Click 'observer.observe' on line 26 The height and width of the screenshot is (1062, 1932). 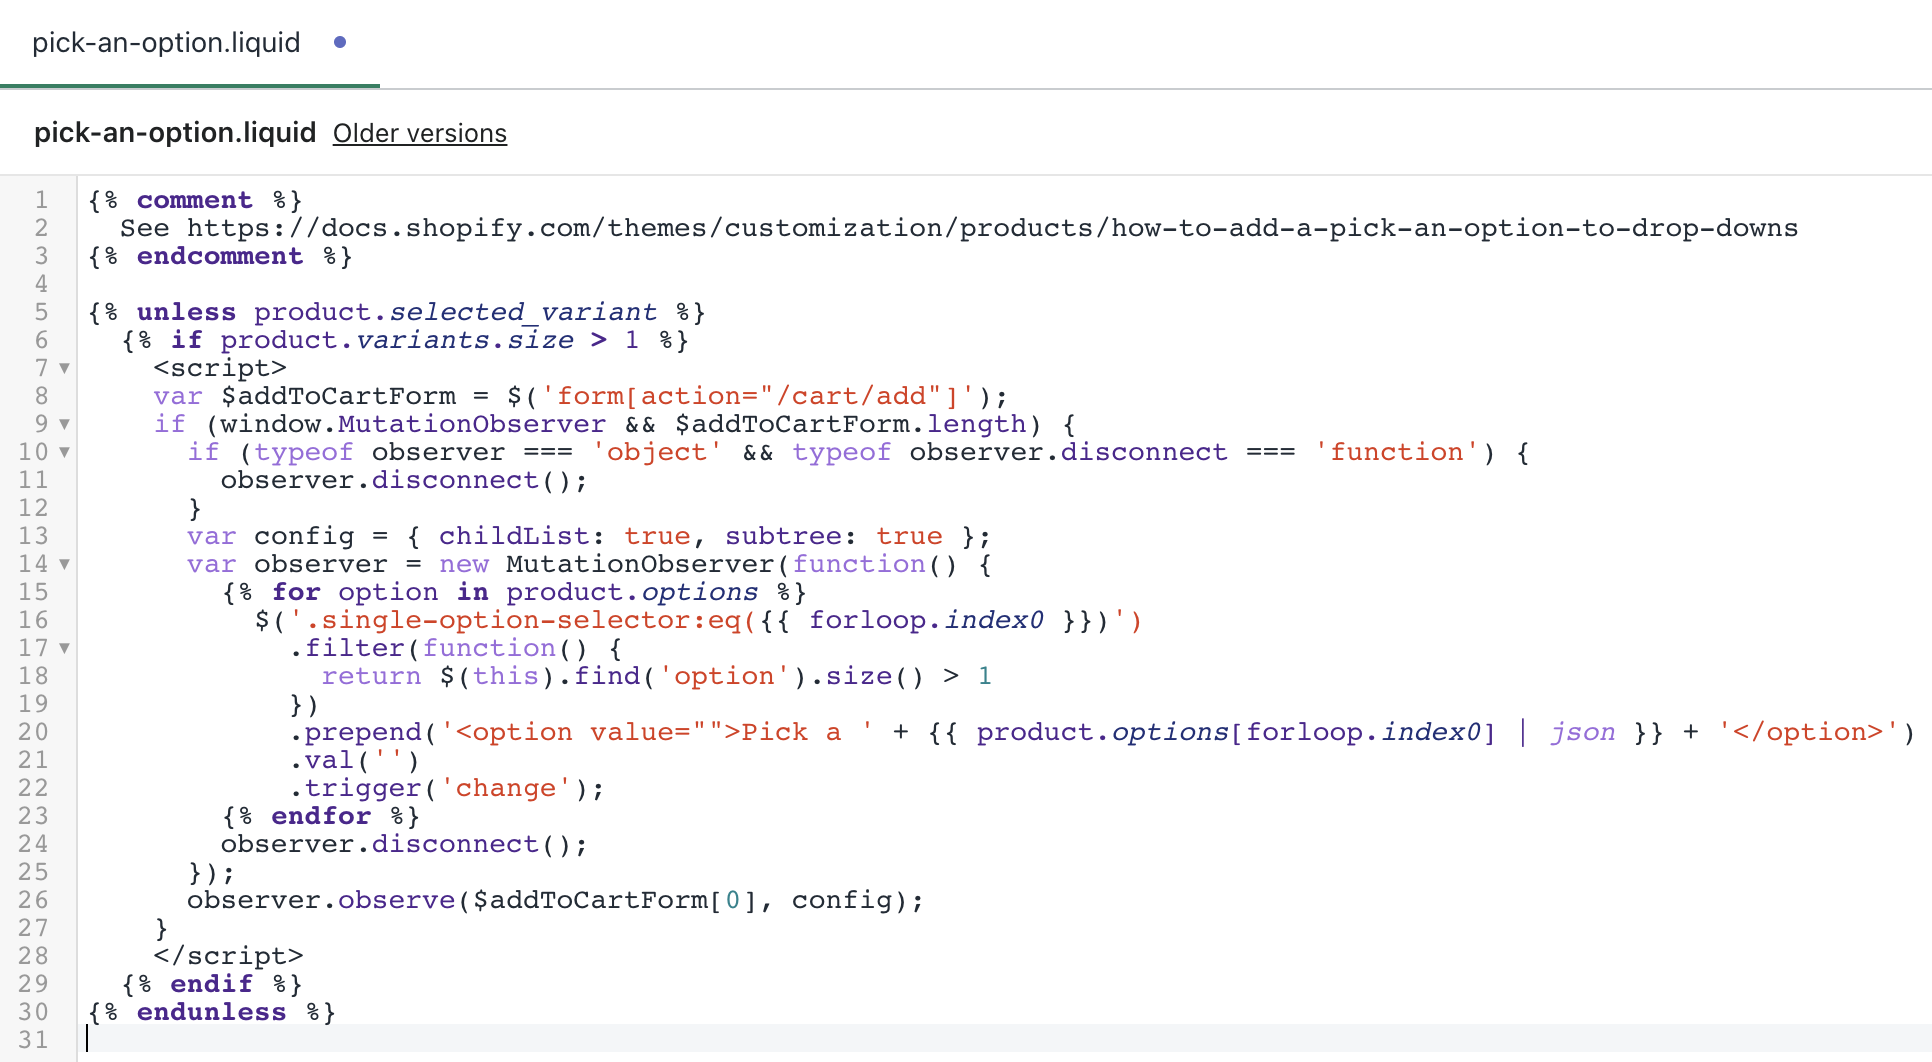321,900
